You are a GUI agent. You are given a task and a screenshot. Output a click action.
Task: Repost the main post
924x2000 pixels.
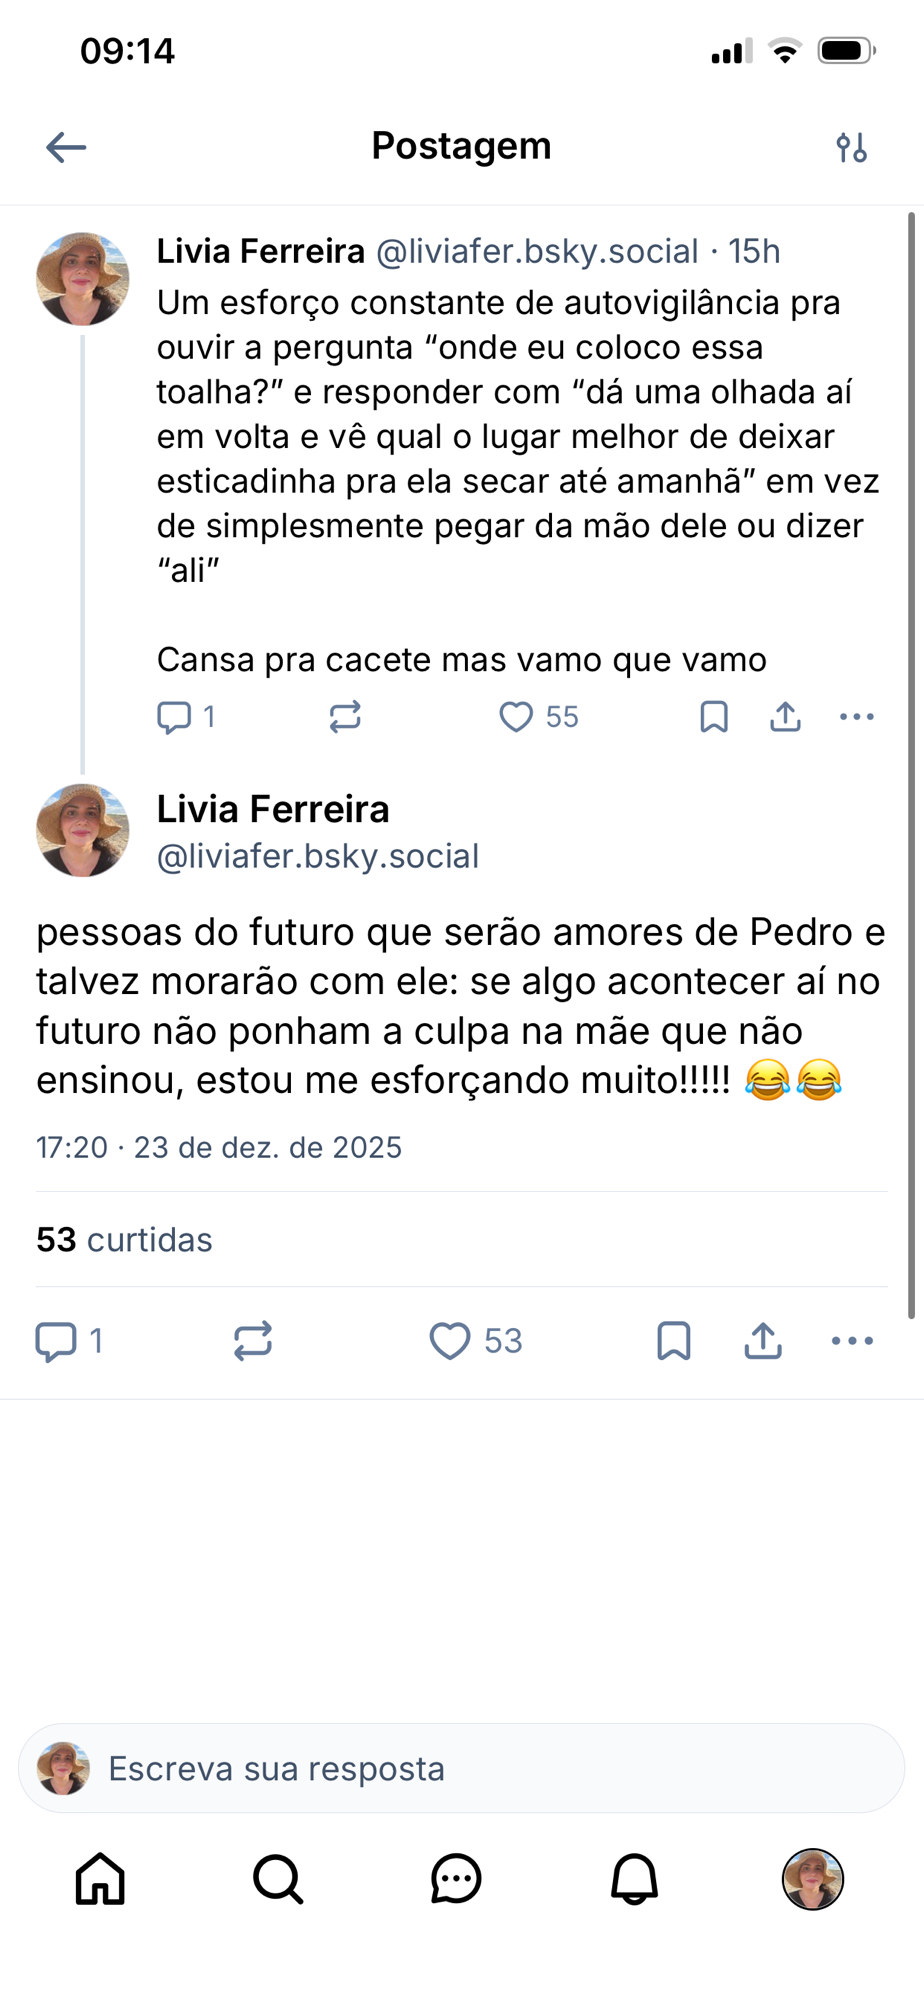click(x=253, y=1341)
